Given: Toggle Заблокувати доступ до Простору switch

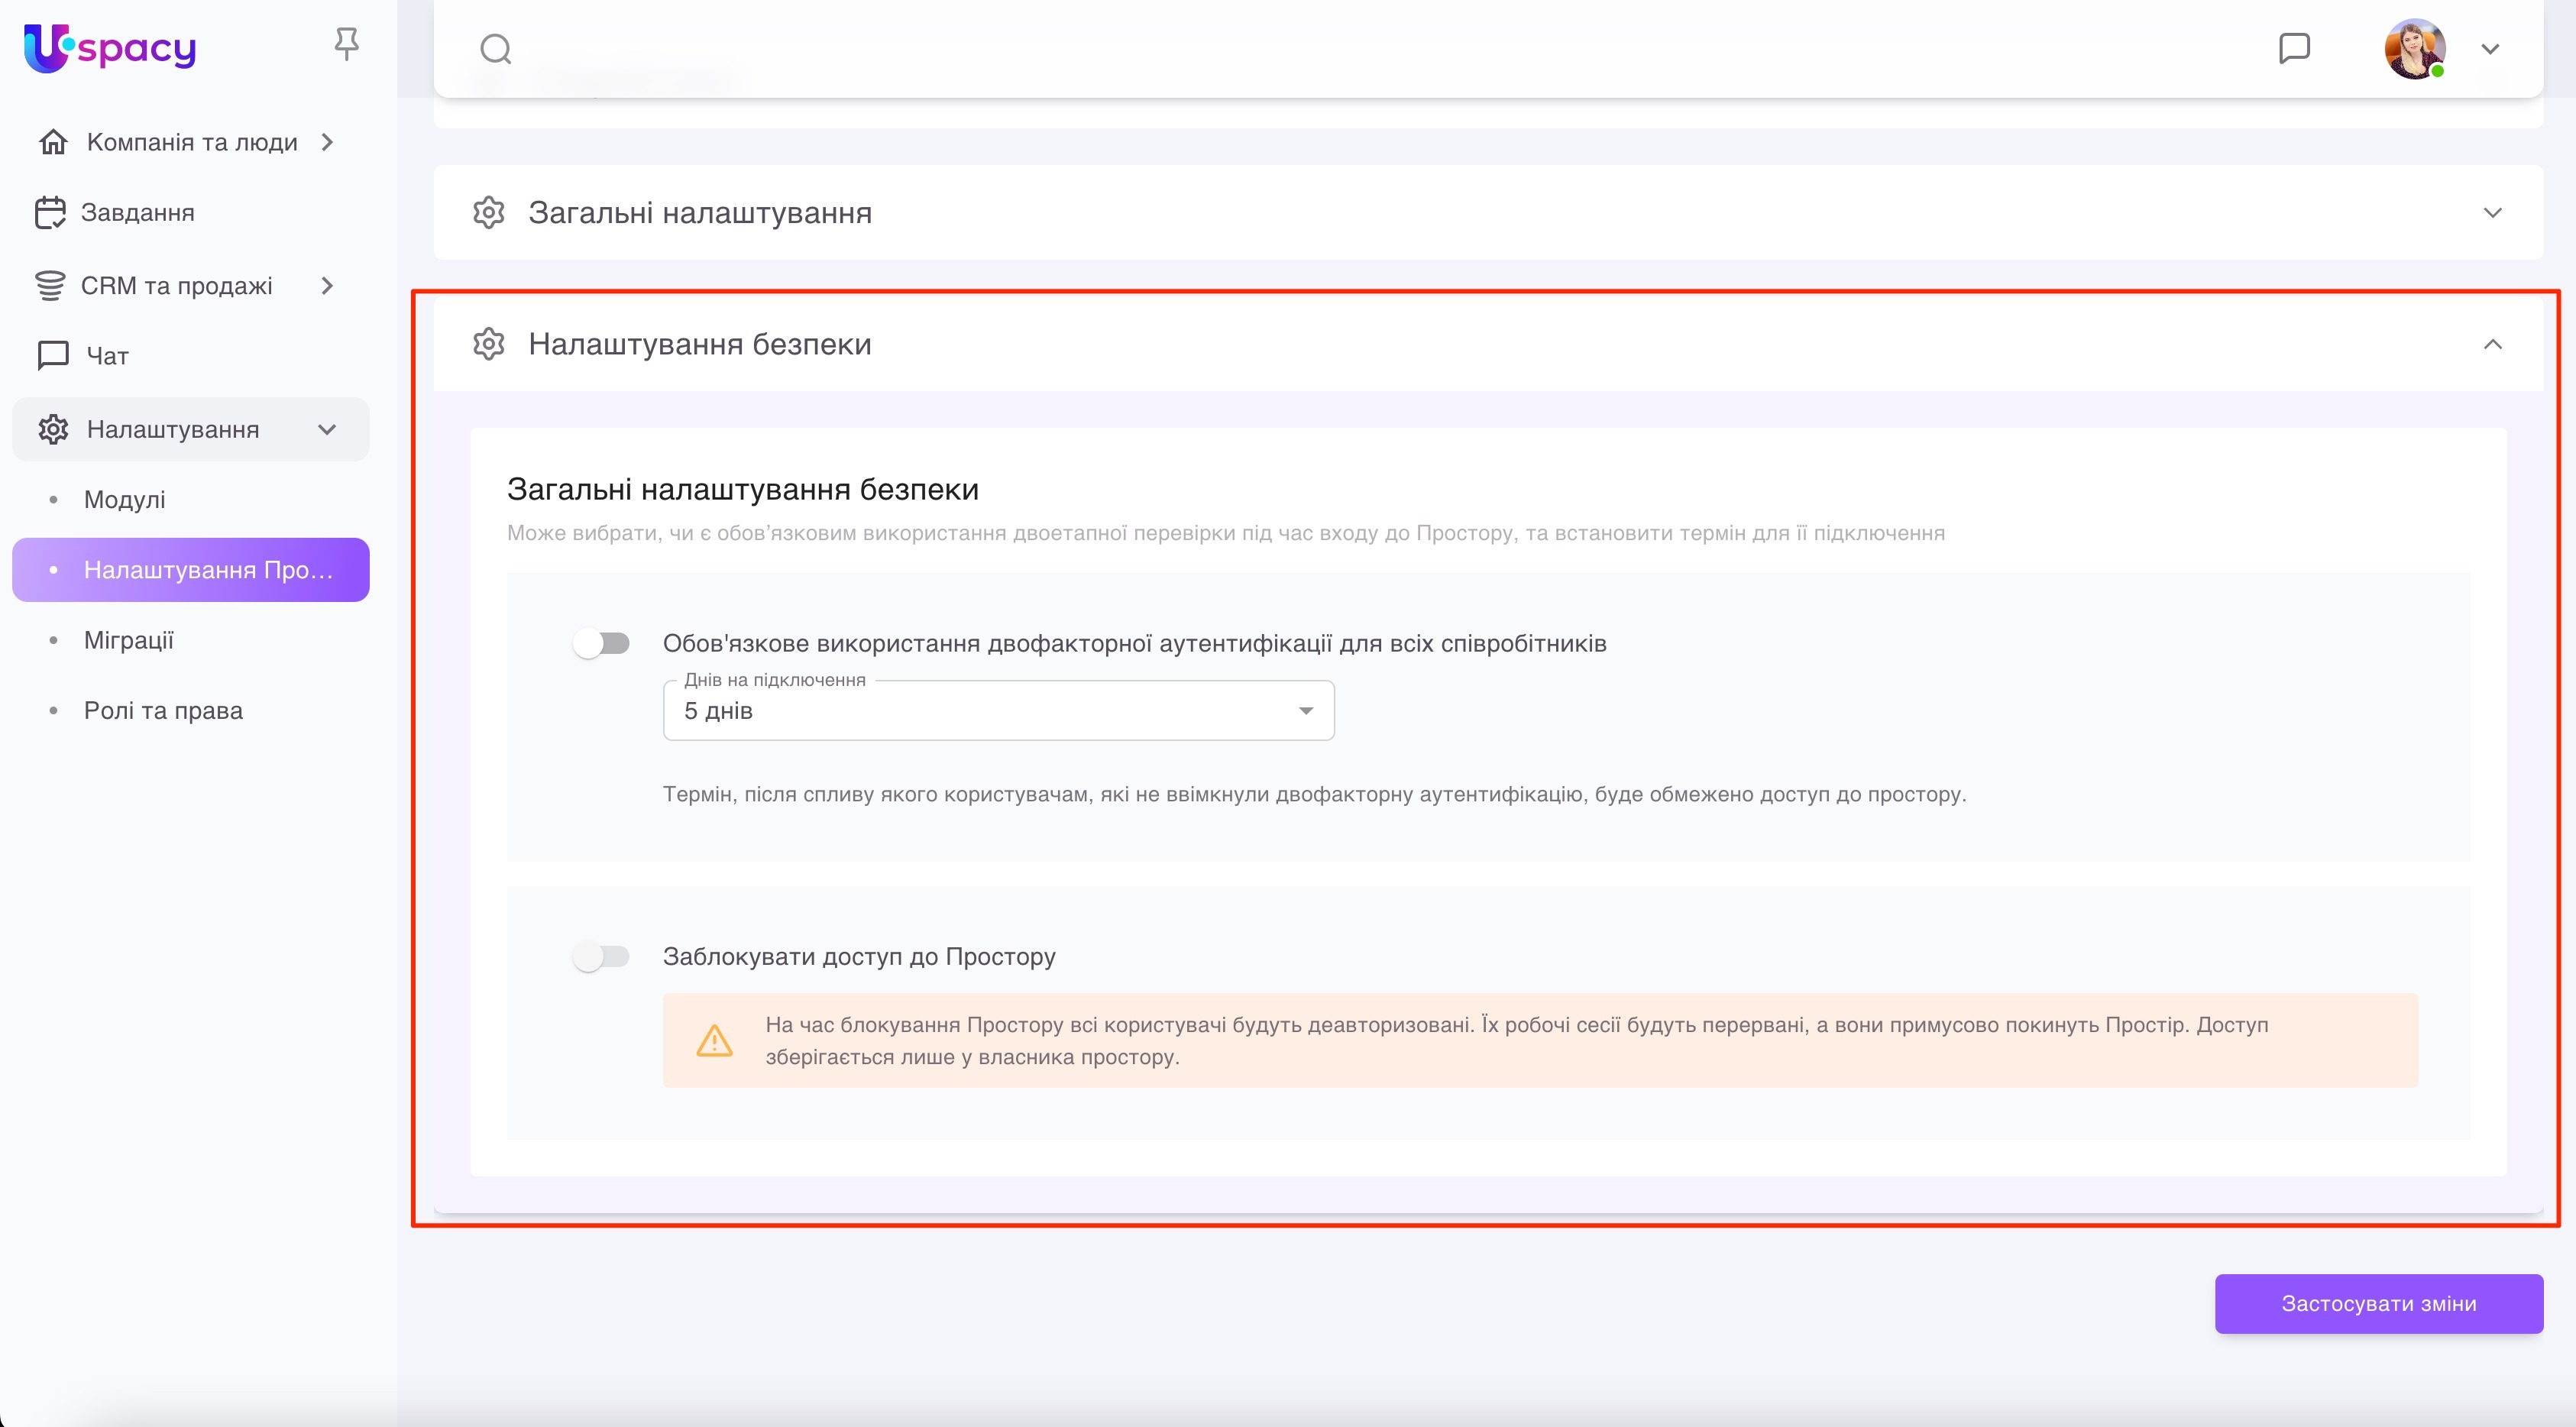Looking at the screenshot, I should (x=601, y=957).
